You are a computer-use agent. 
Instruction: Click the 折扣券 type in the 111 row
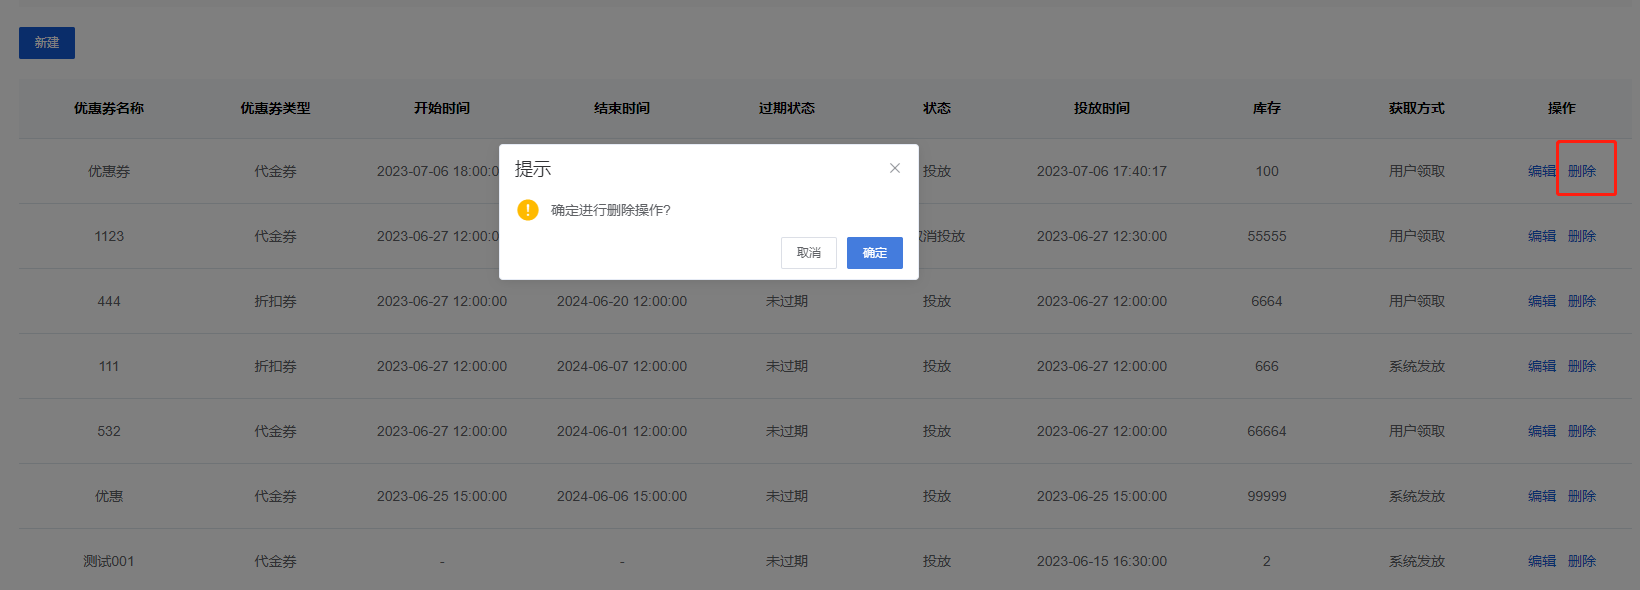(275, 366)
